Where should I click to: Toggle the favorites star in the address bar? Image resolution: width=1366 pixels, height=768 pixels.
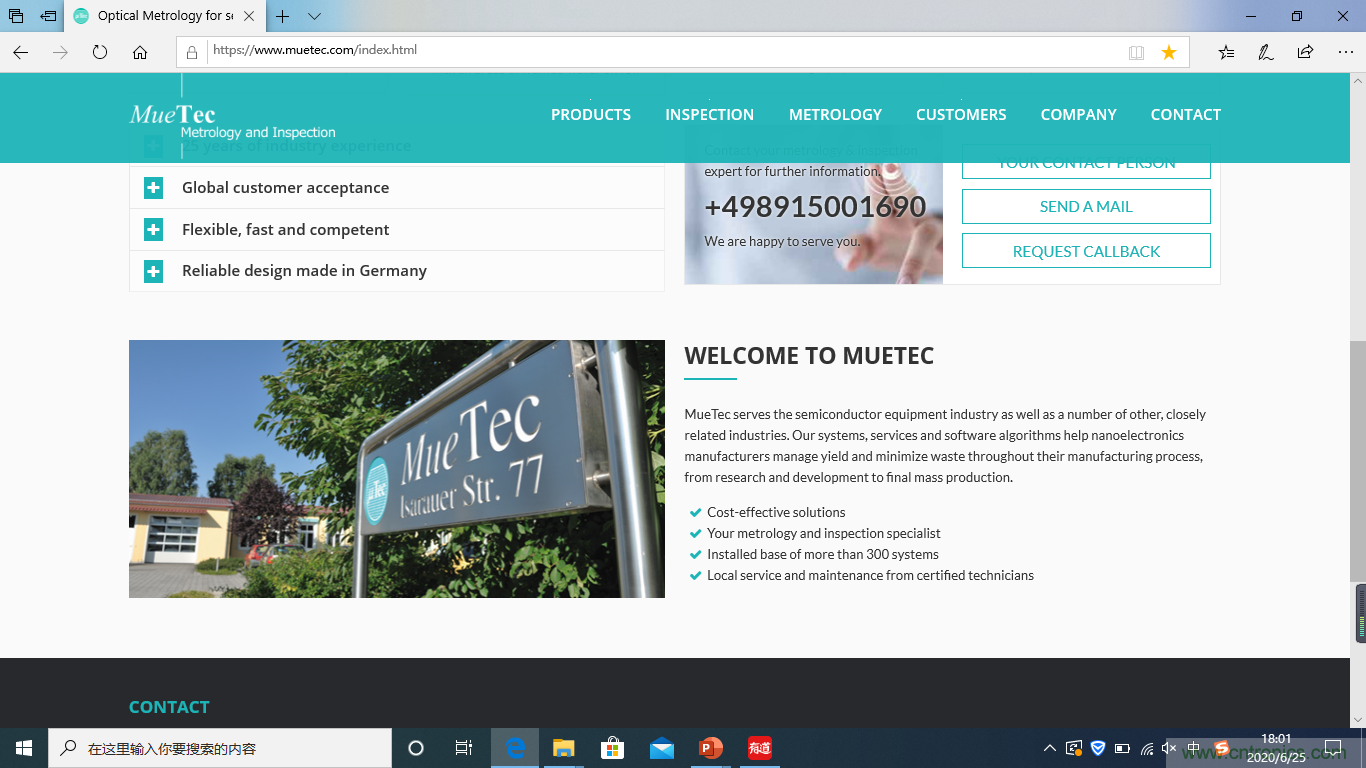[1168, 51]
